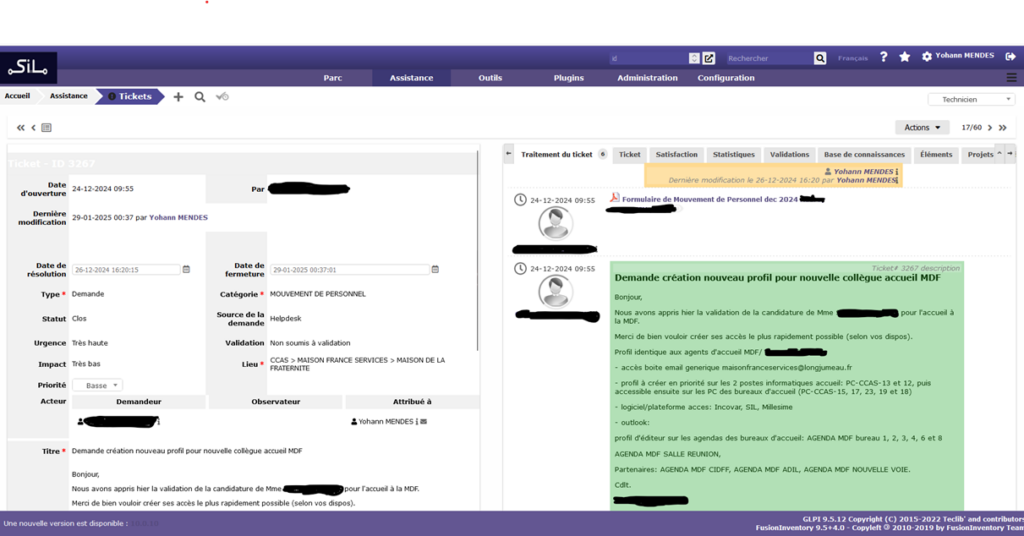Click the logout icon beside Yohann MENDES

coord(1010,57)
